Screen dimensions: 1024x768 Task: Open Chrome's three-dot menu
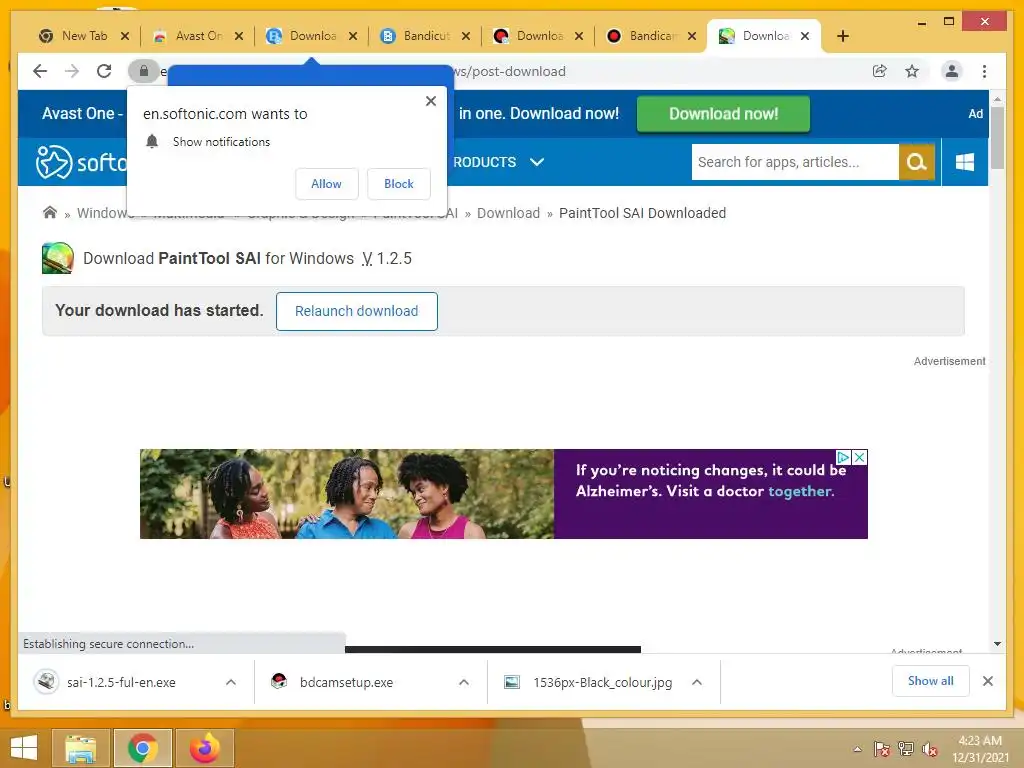(984, 71)
